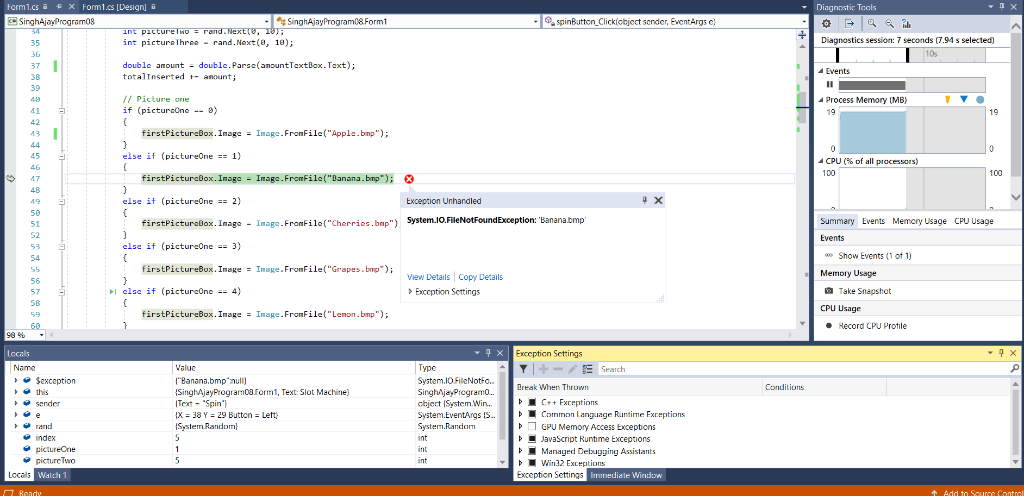1024x496 pixels.
Task: Open the Events tab in Diagnostic Tools
Action: pos(873,221)
